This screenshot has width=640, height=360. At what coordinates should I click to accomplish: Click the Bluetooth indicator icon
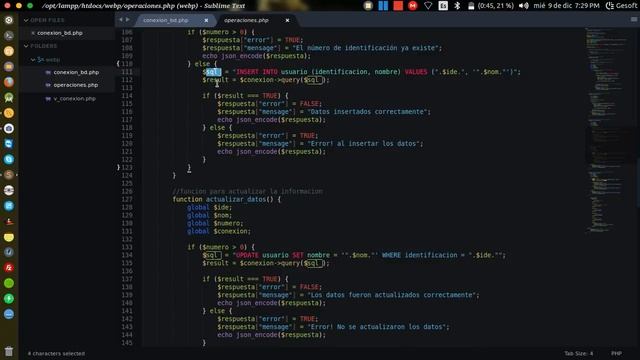[457, 6]
